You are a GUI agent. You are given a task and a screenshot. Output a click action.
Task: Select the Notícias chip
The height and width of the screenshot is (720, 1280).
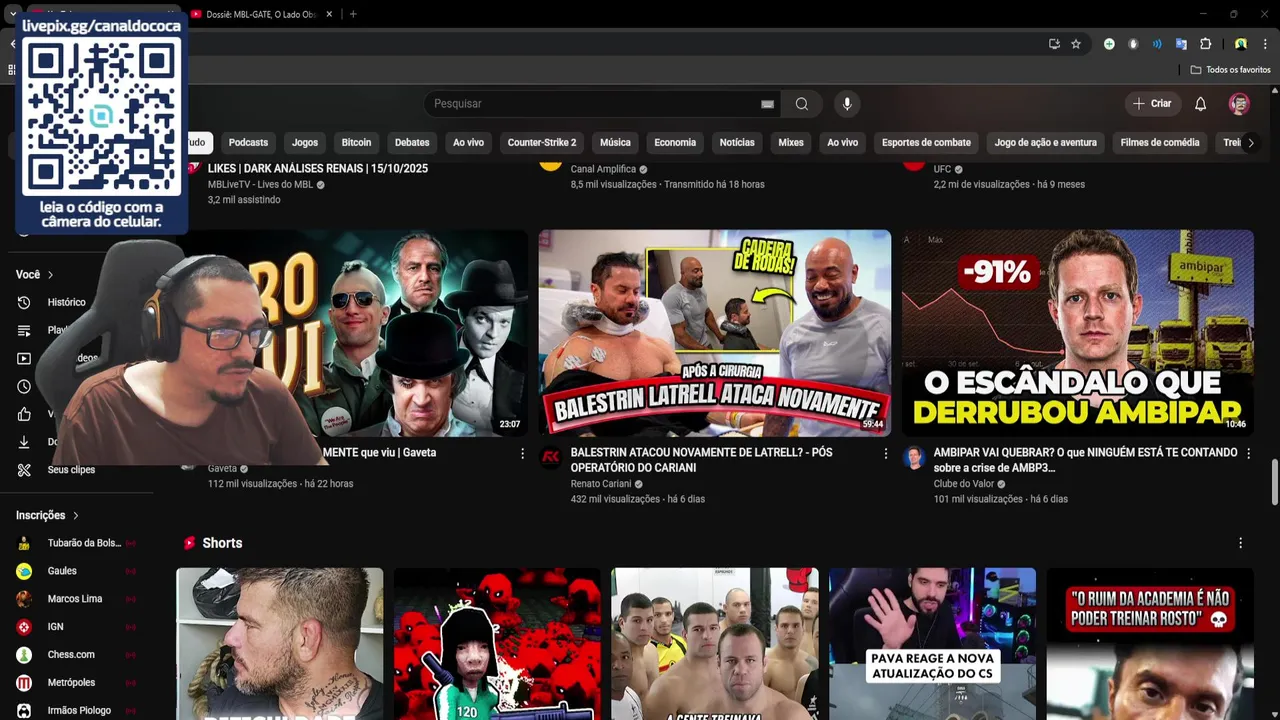point(737,142)
